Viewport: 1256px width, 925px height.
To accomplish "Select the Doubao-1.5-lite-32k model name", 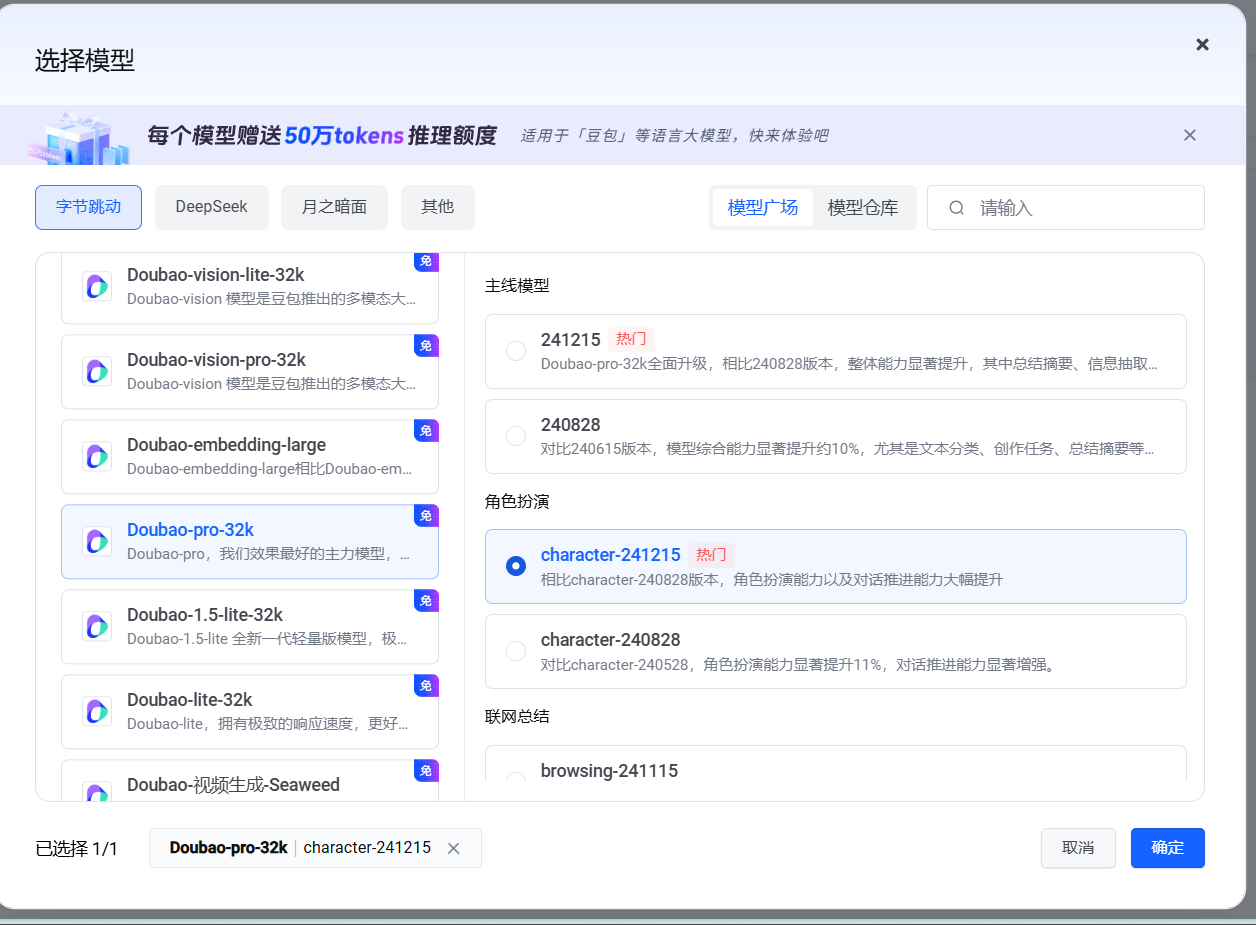I will pos(205,615).
